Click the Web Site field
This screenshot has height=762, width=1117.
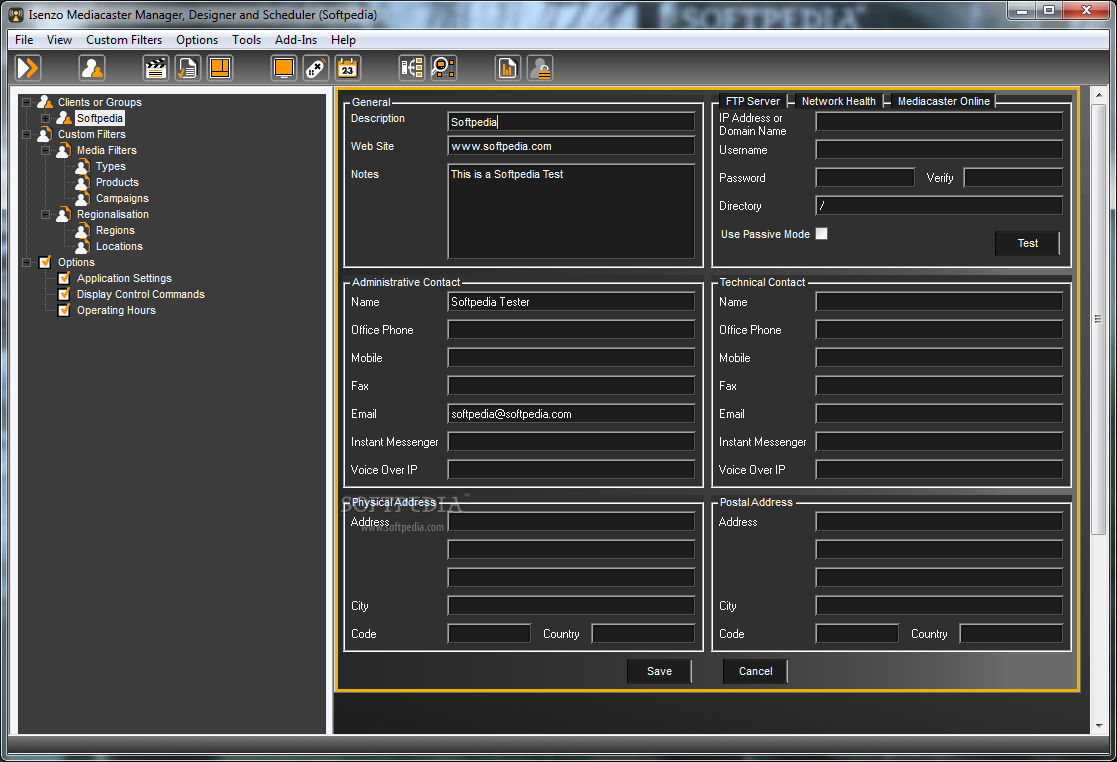(x=571, y=146)
